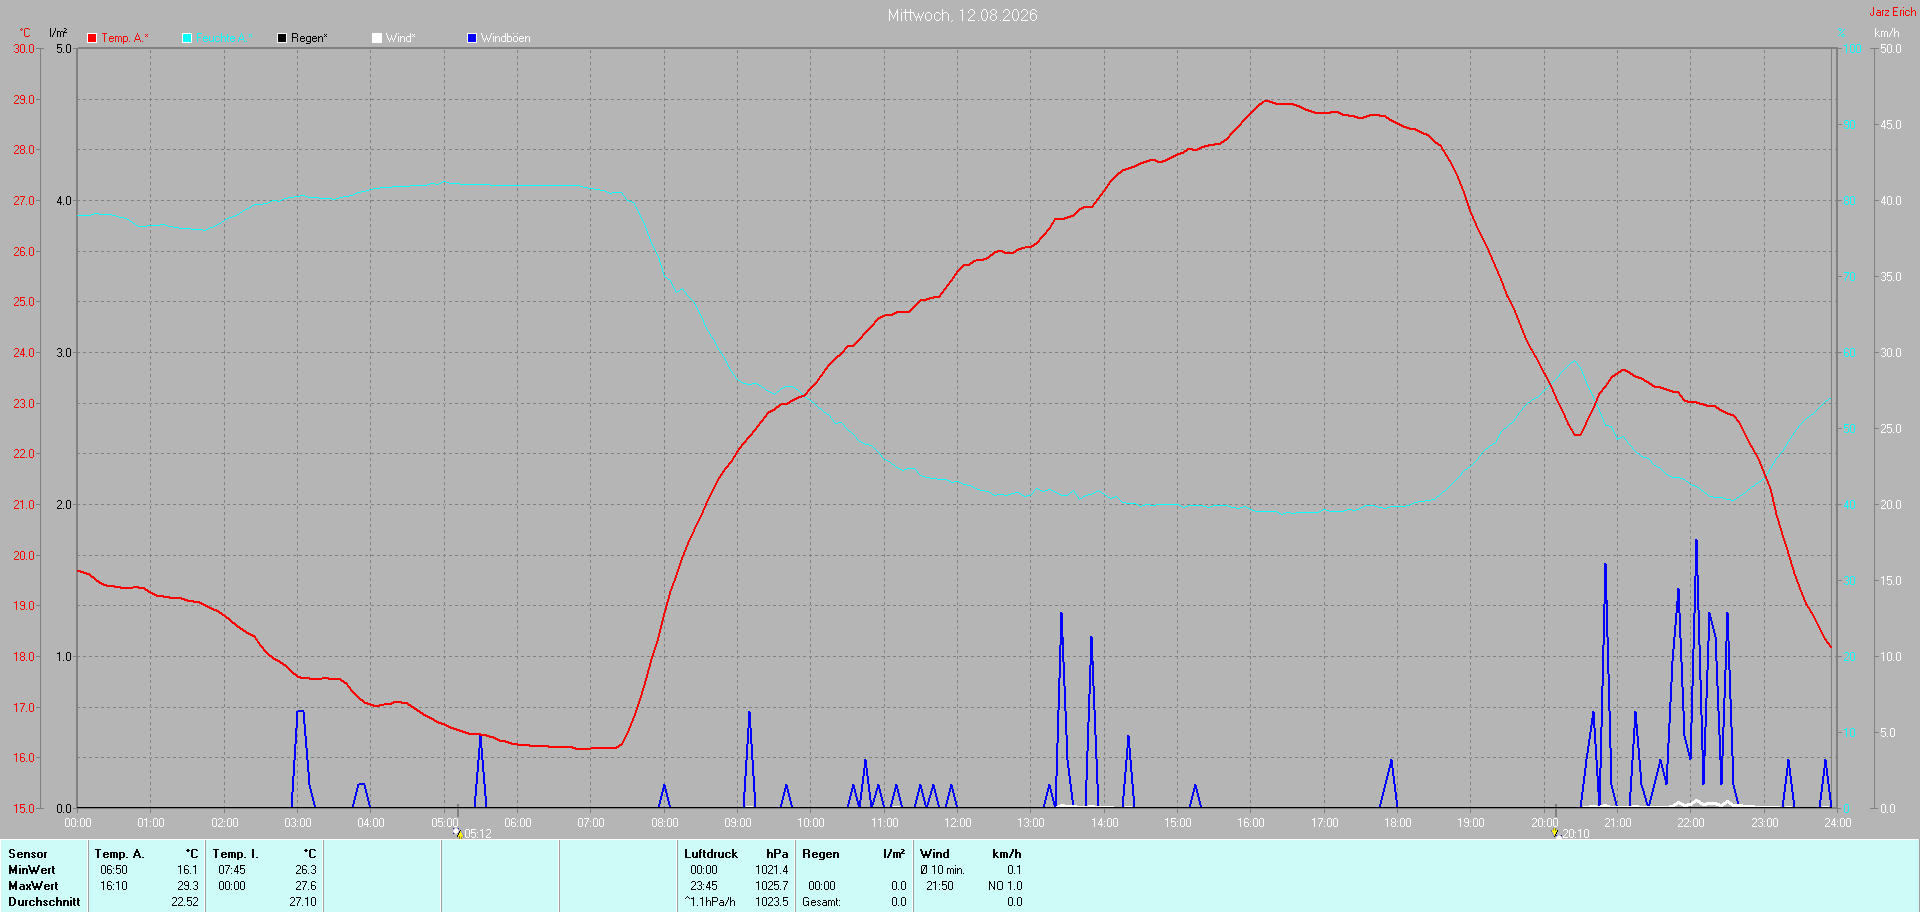The image size is (1920, 912).
Task: Click the Durchschnitt row label
Action: click(x=44, y=902)
